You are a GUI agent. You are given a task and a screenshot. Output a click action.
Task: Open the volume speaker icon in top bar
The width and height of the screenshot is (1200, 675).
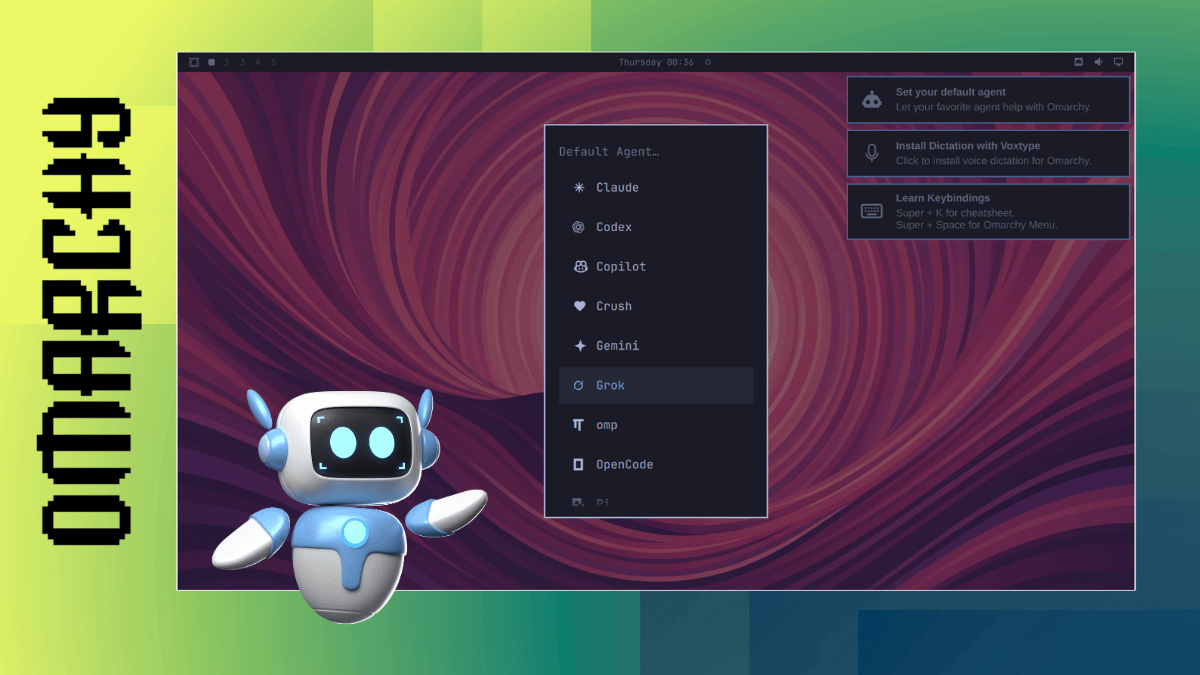pos(1098,62)
